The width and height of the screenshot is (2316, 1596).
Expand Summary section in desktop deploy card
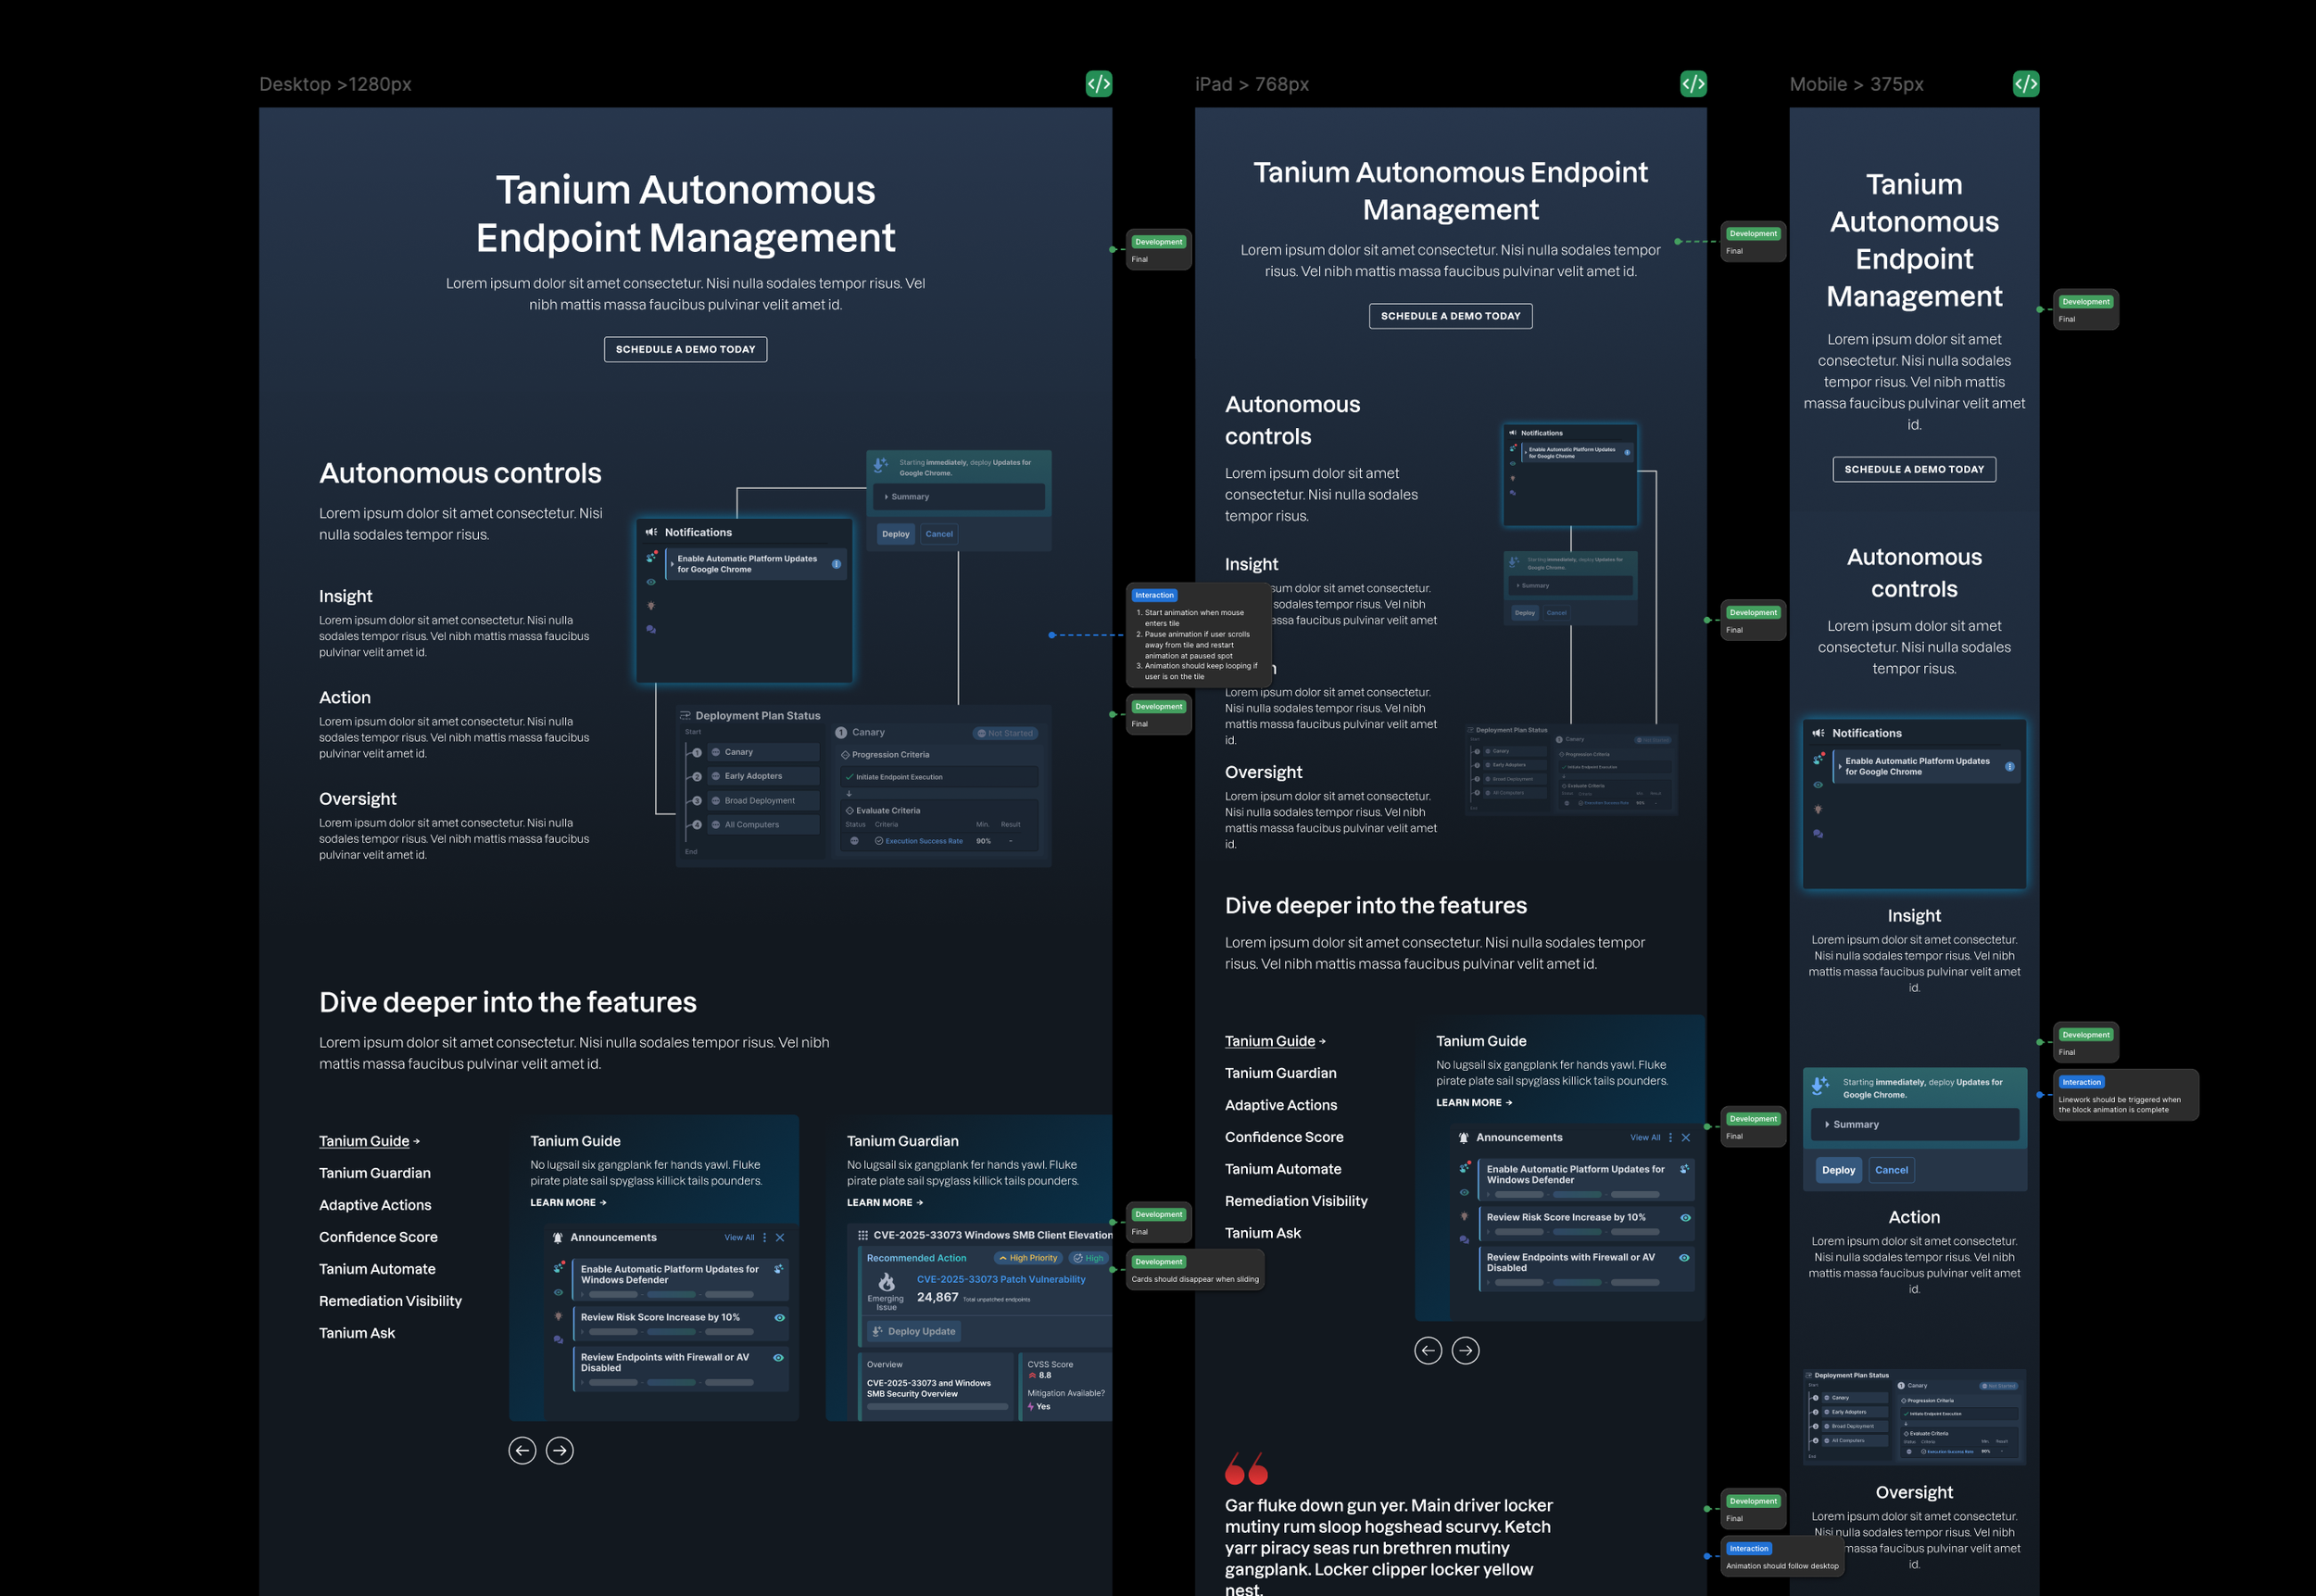(908, 496)
